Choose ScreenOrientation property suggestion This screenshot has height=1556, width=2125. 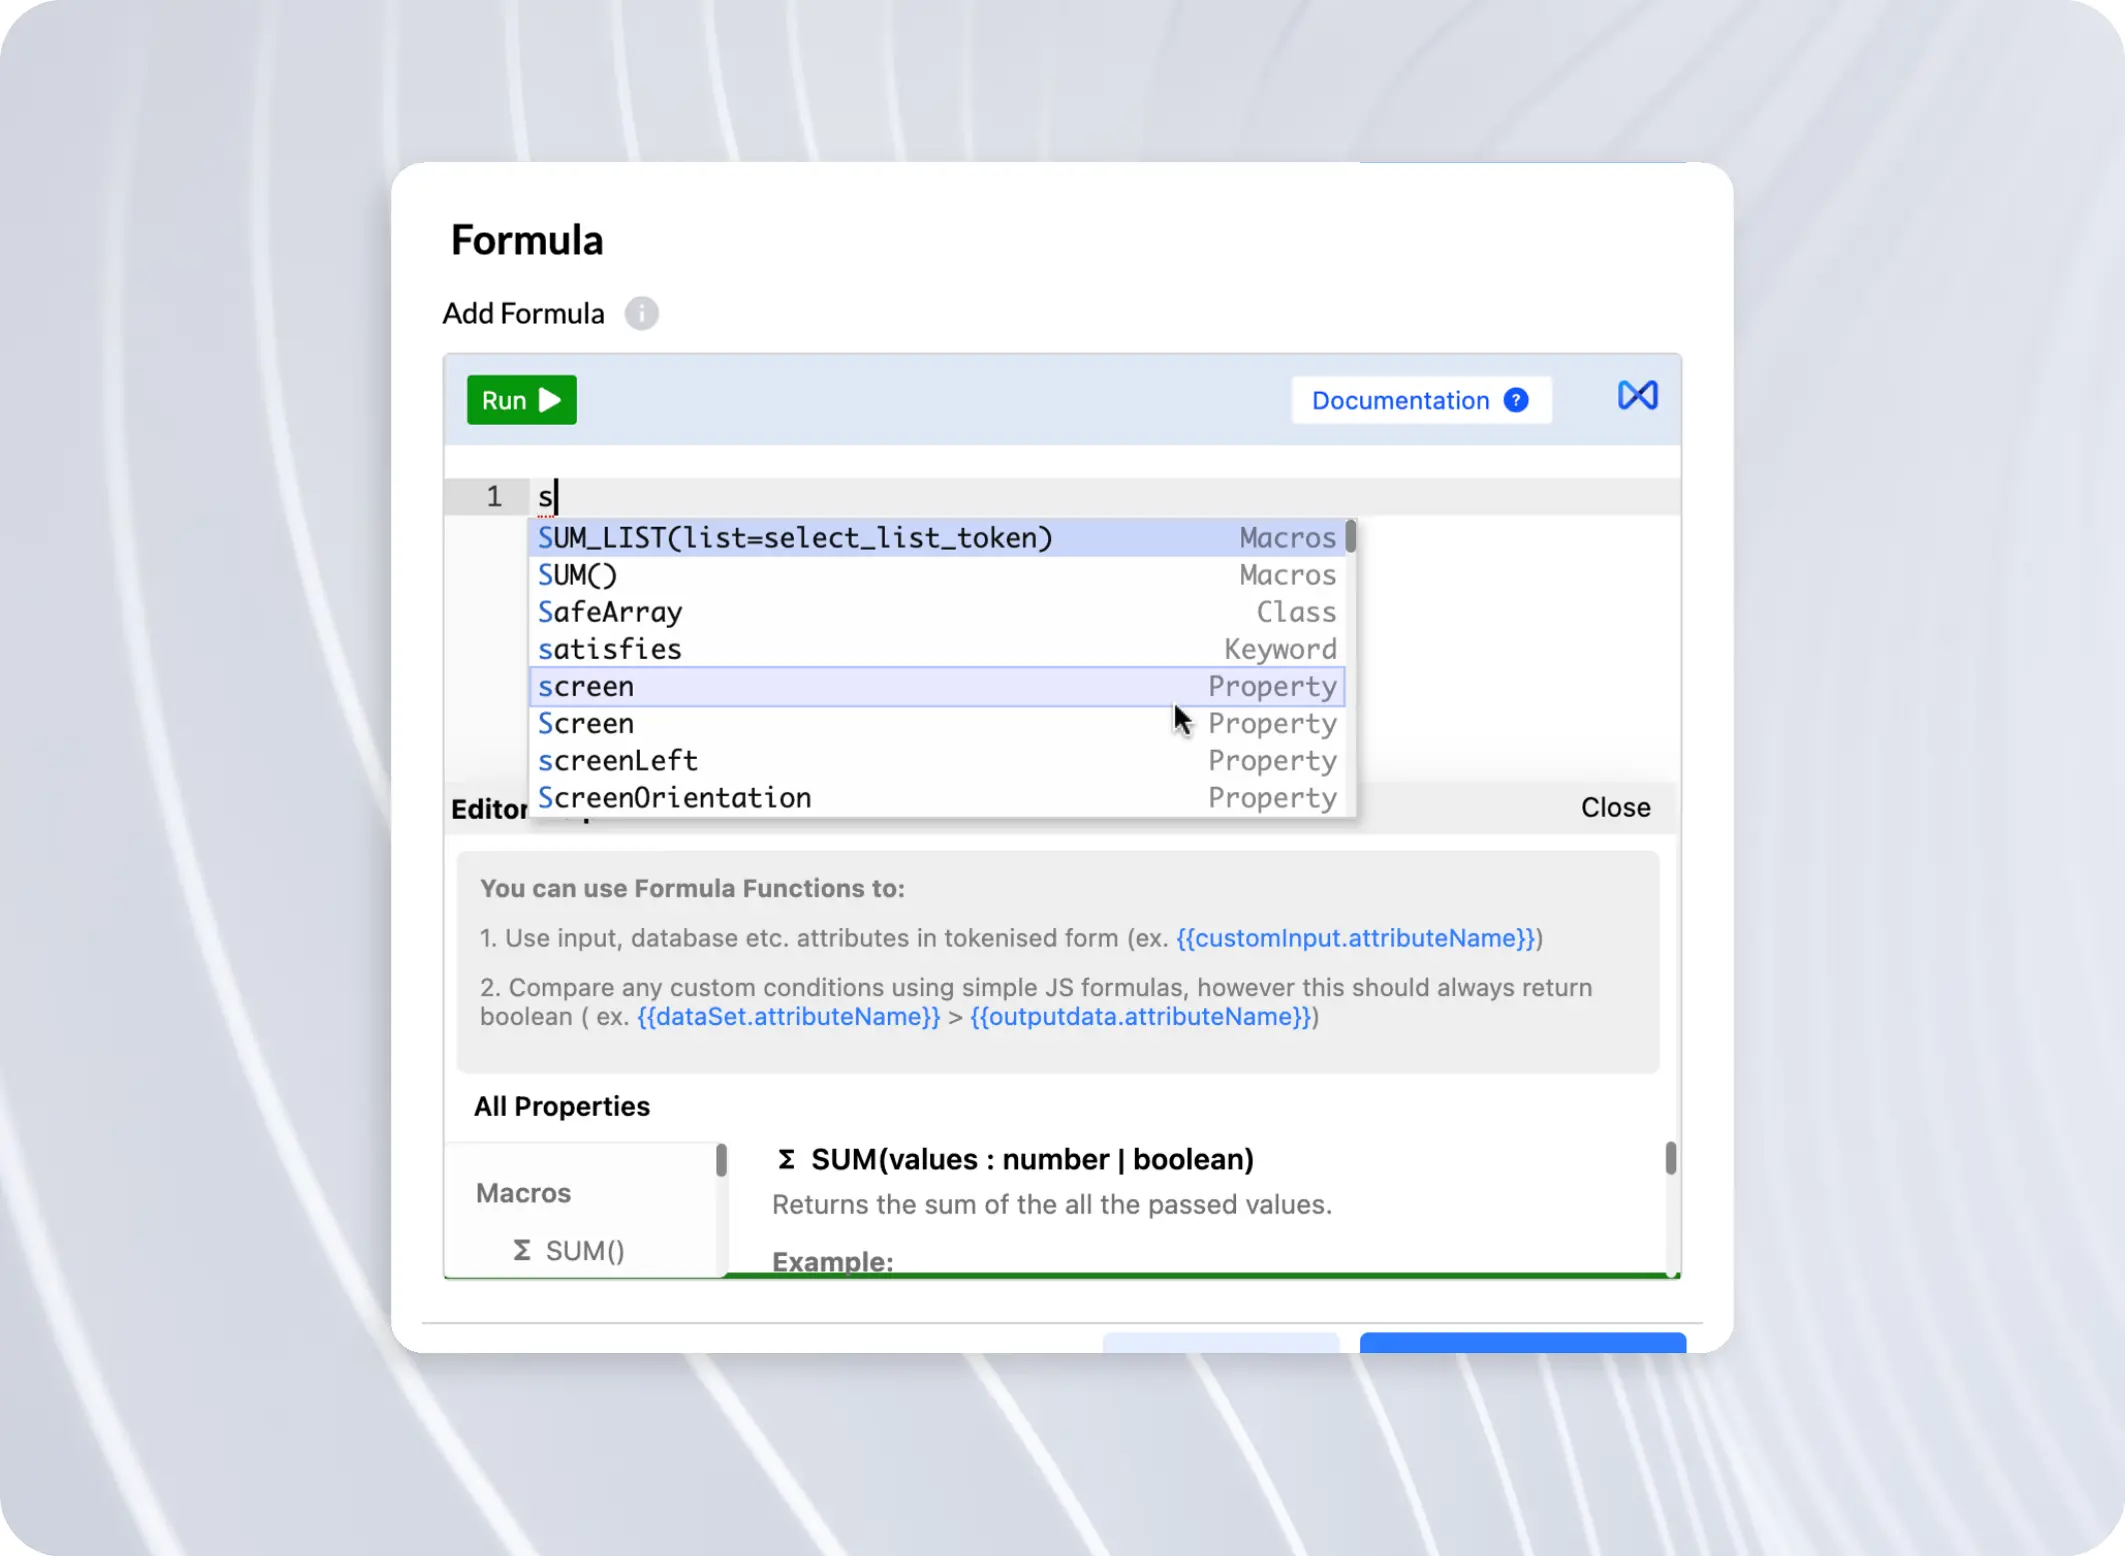pos(674,797)
